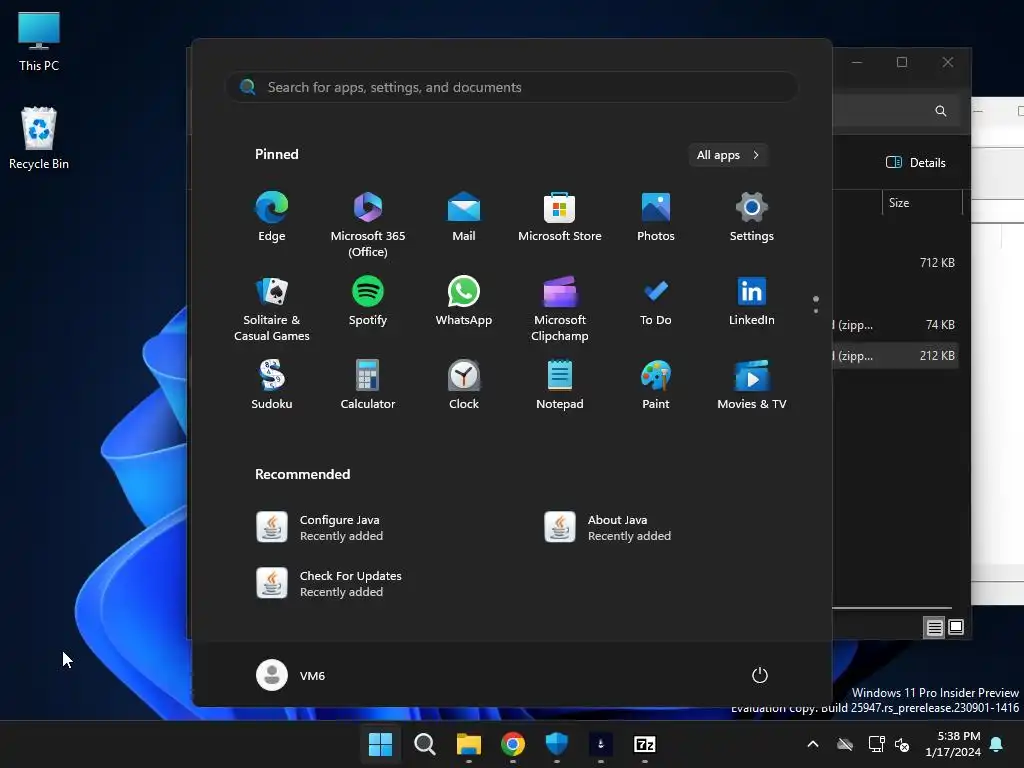Viewport: 1024px width, 768px height.
Task: Open File Explorer from the taskbar
Action: click(x=468, y=744)
